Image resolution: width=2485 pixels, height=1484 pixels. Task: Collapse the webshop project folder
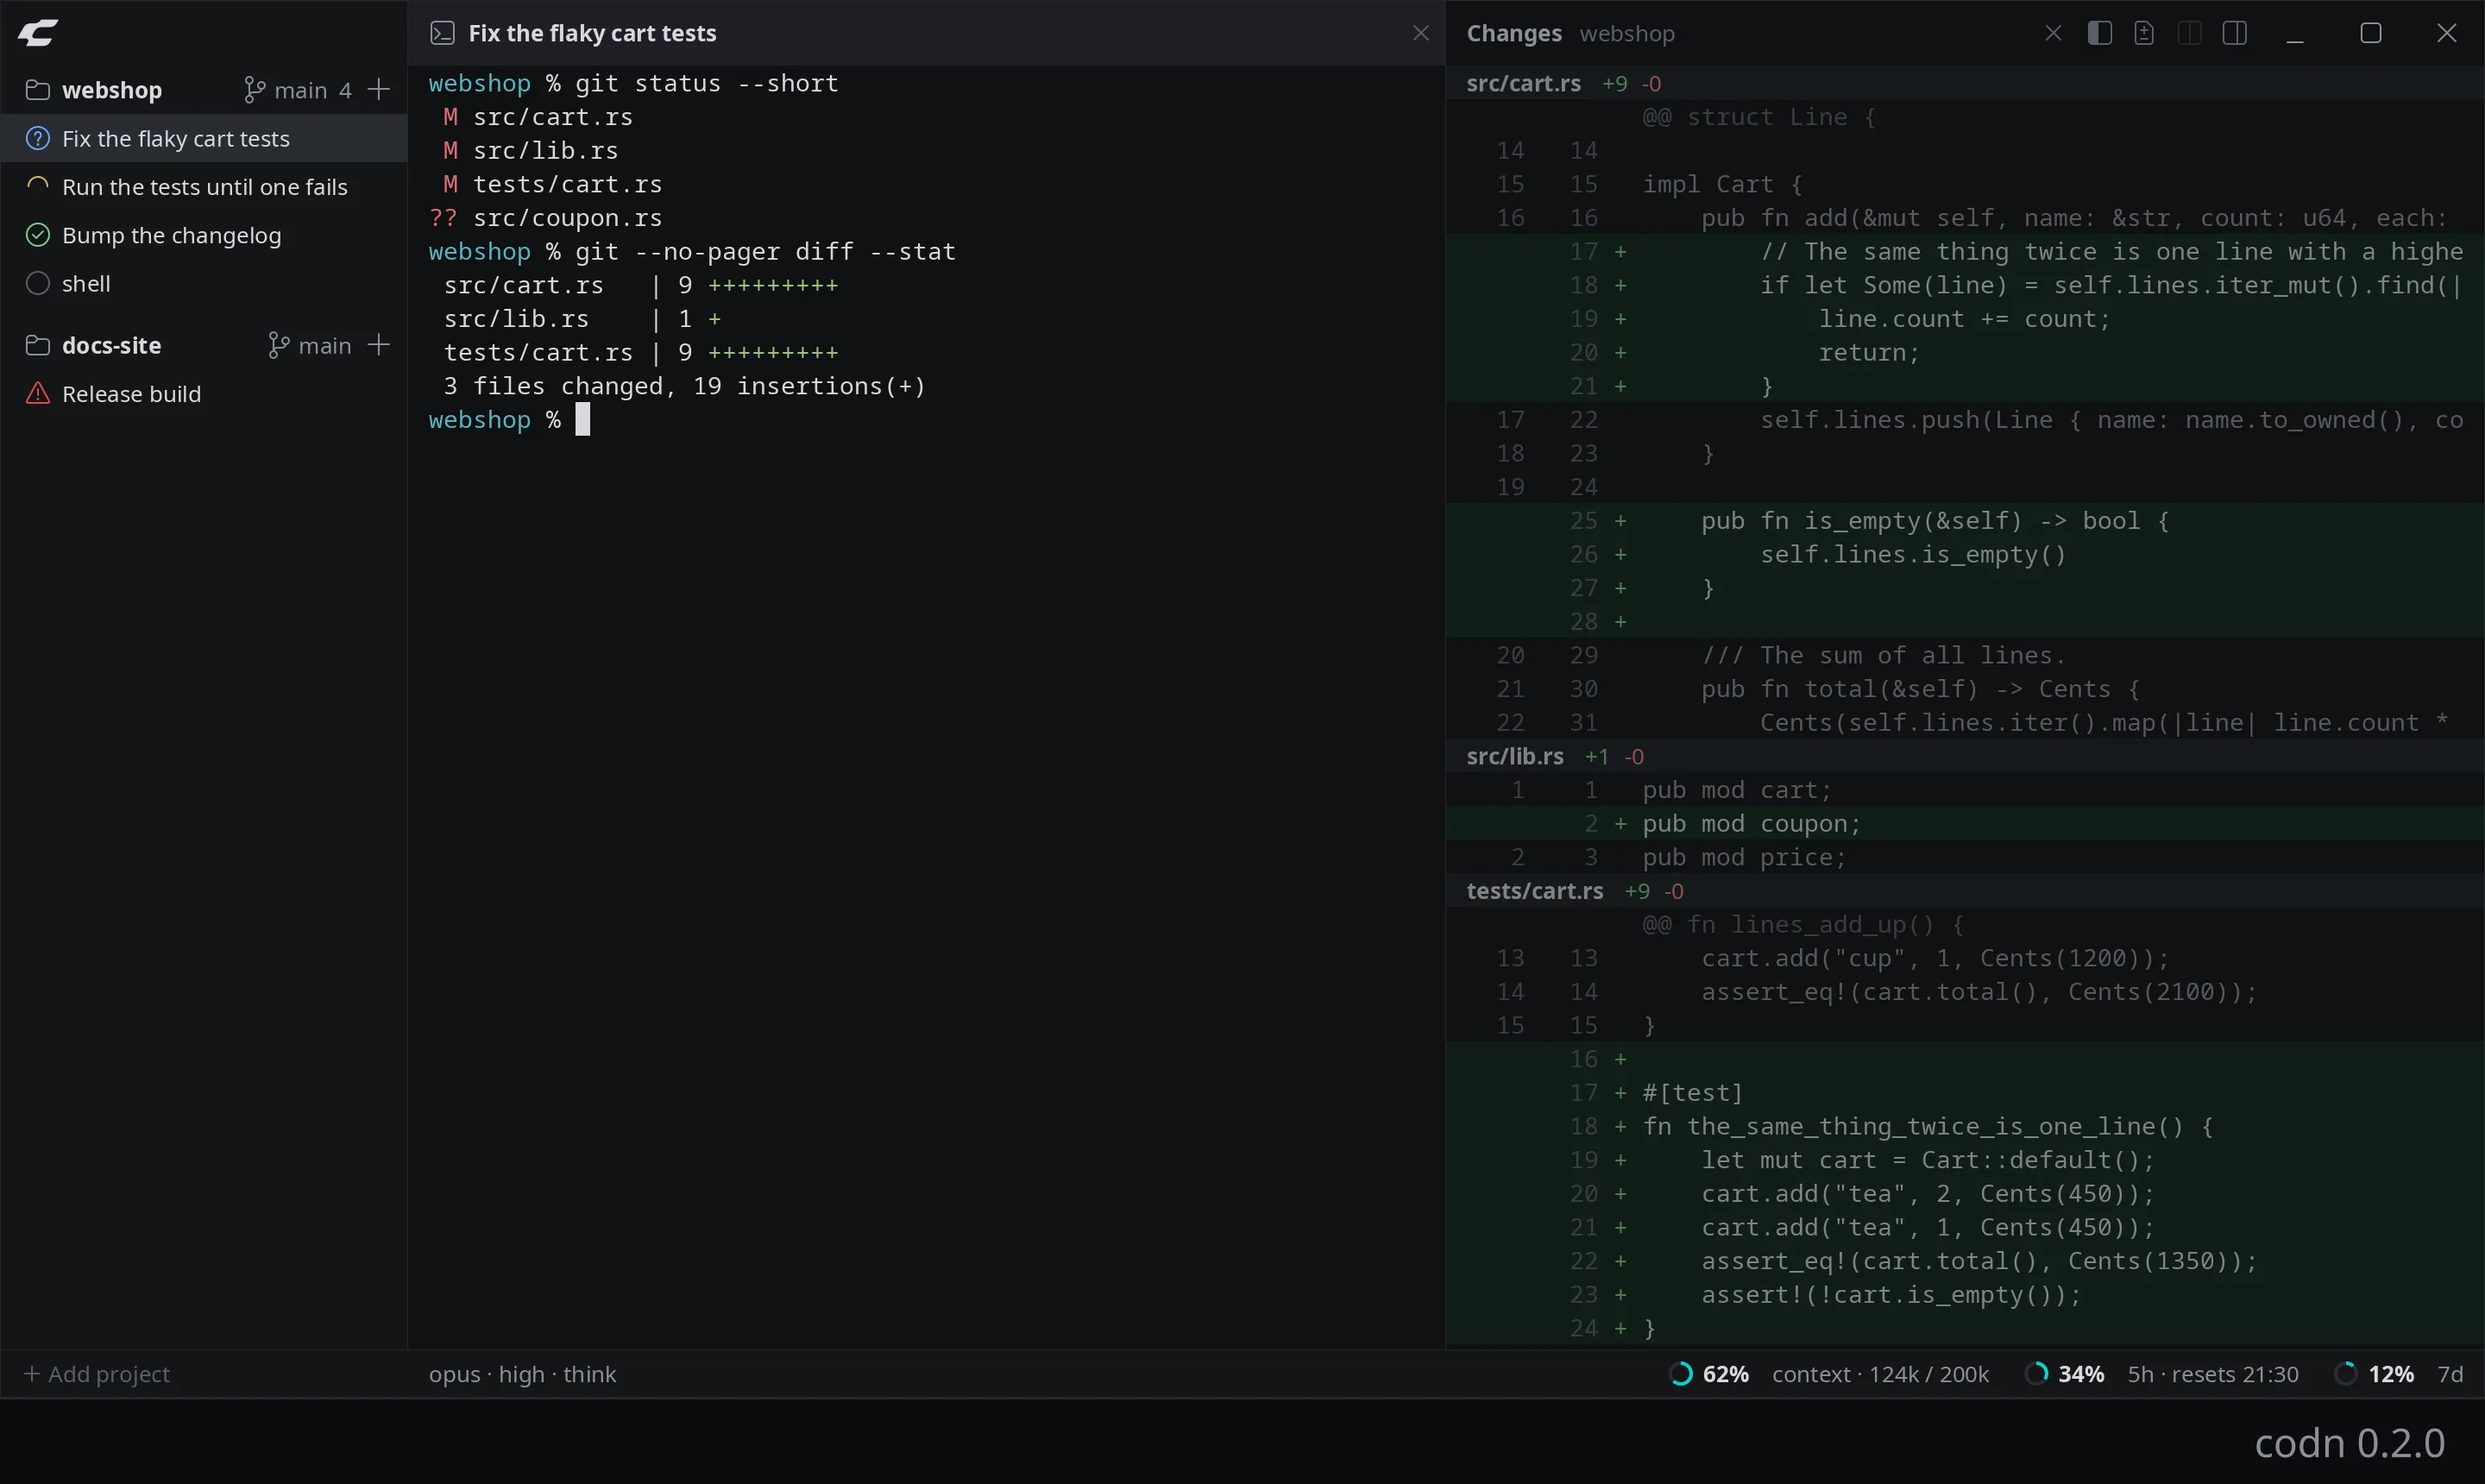tap(38, 90)
